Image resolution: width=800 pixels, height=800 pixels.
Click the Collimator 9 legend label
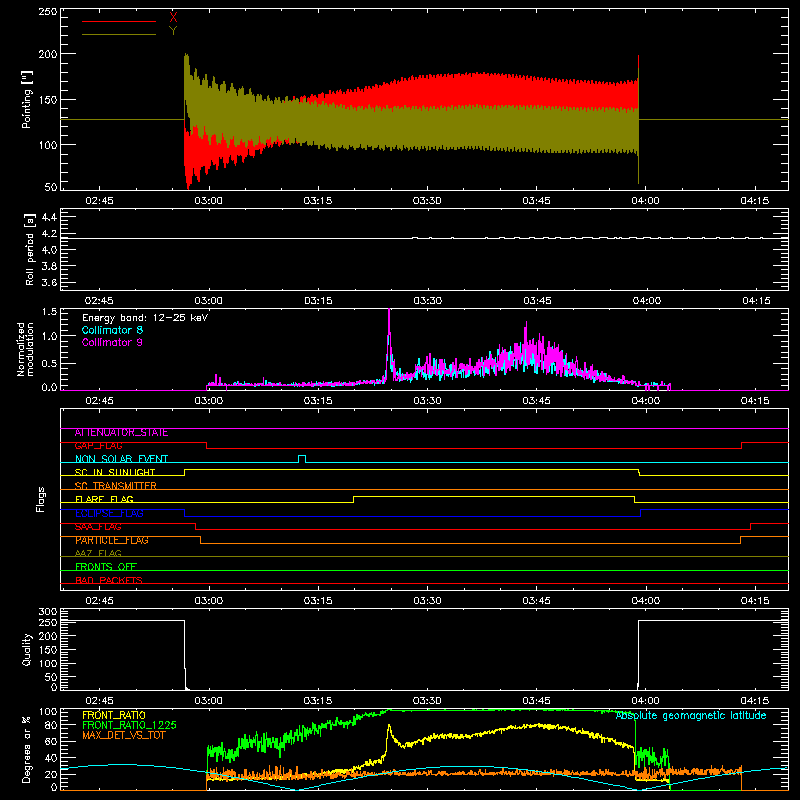[112, 342]
